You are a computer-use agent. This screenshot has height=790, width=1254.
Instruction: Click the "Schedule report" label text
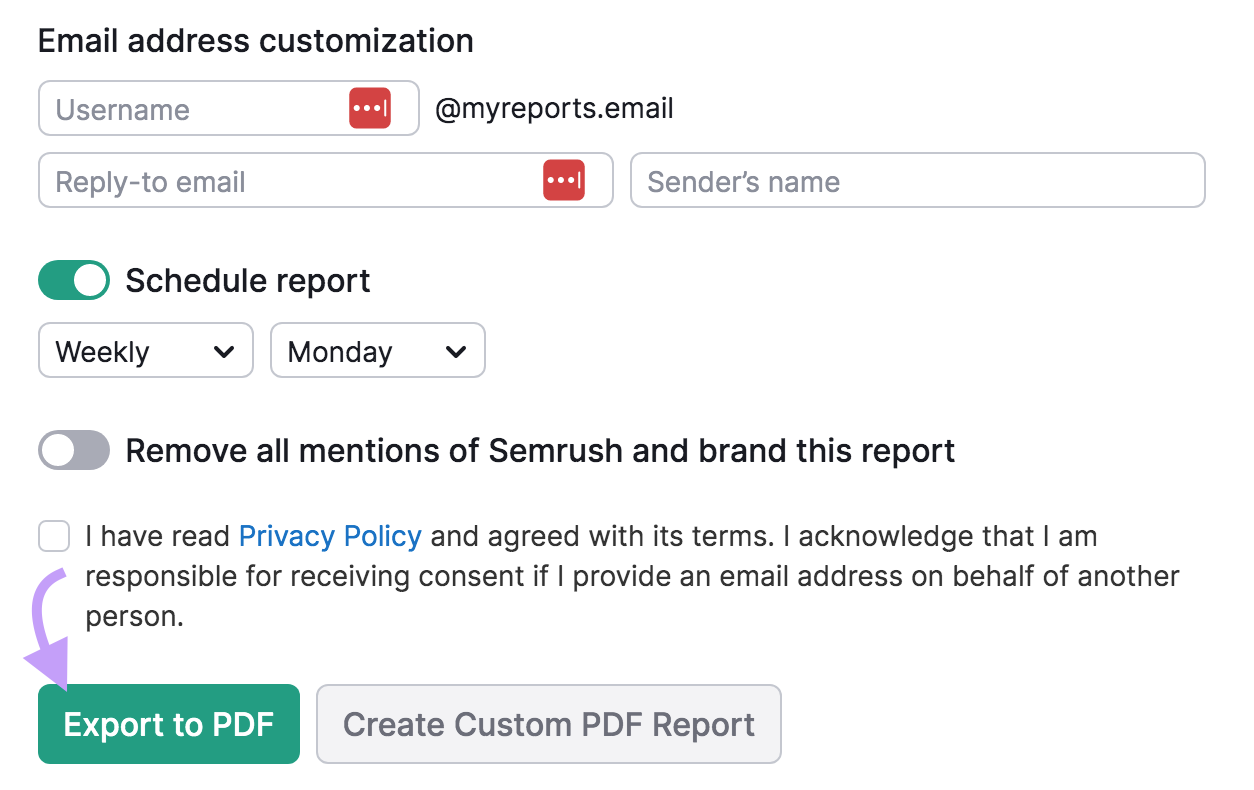pos(246,280)
